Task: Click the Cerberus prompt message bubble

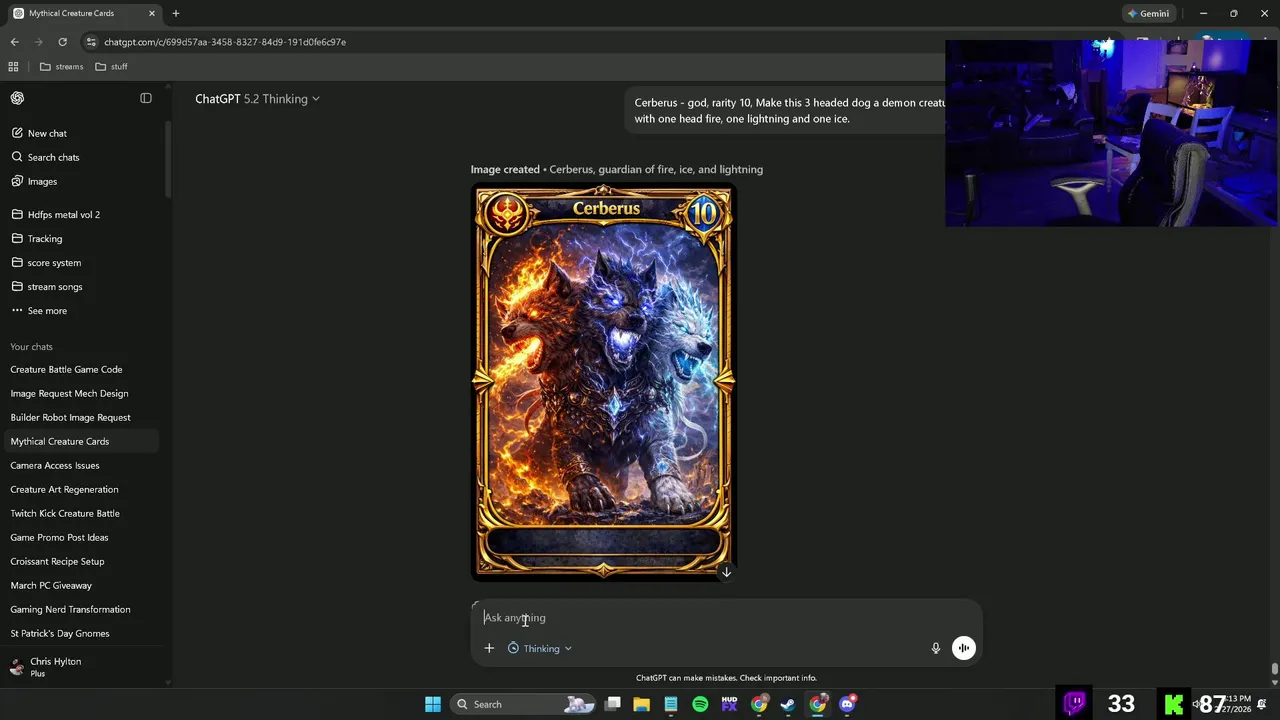Action: [789, 110]
